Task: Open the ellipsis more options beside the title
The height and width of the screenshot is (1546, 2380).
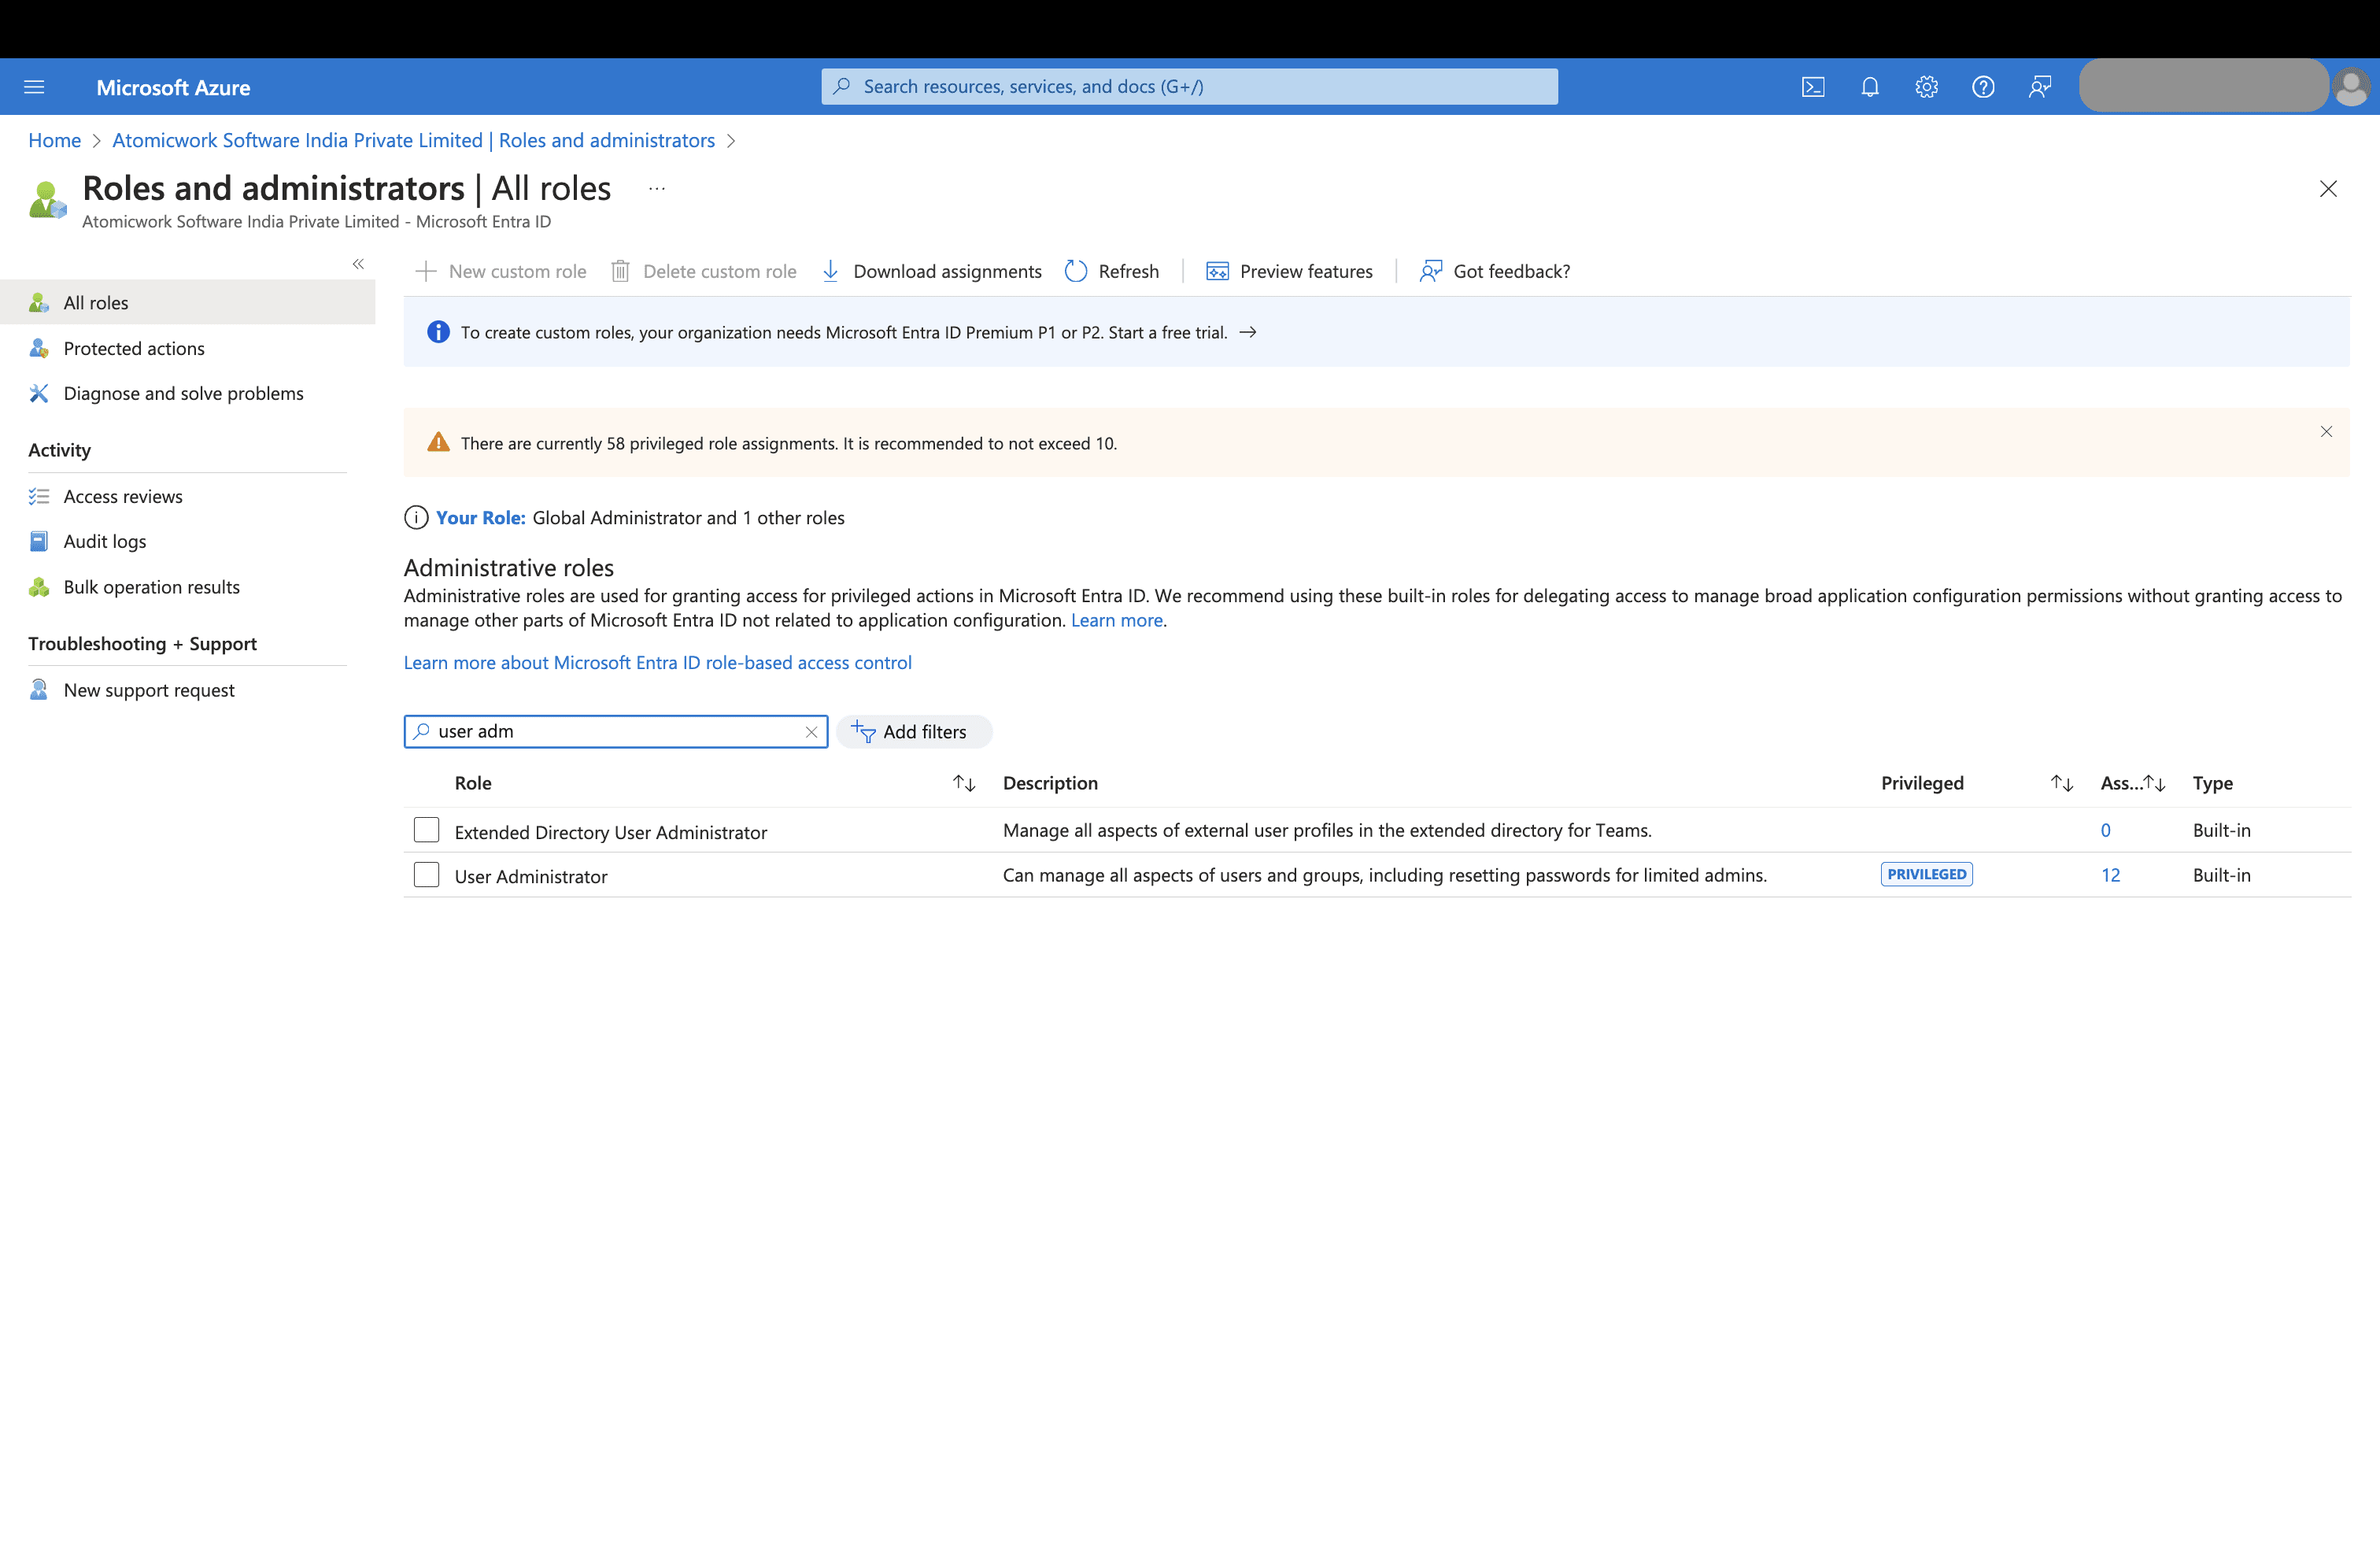Action: coord(657,188)
